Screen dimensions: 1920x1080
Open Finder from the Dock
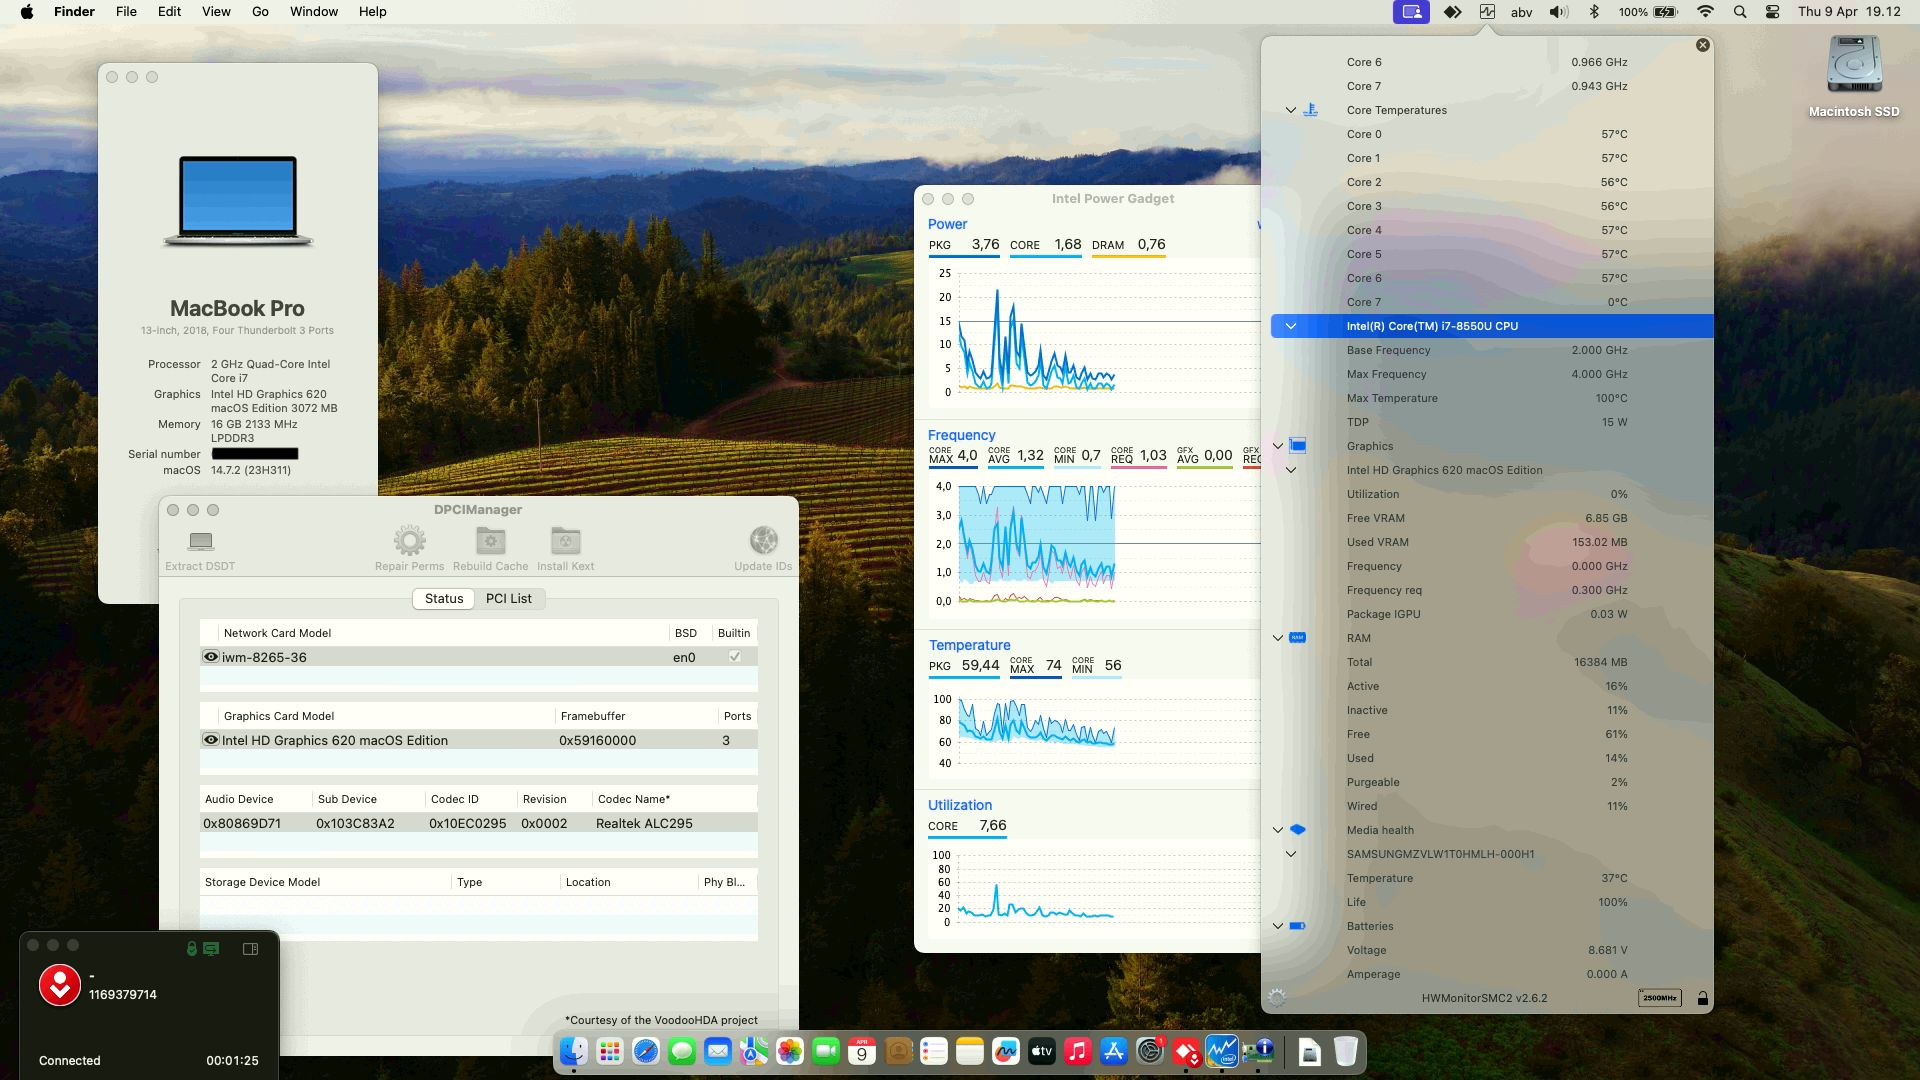[574, 1051]
